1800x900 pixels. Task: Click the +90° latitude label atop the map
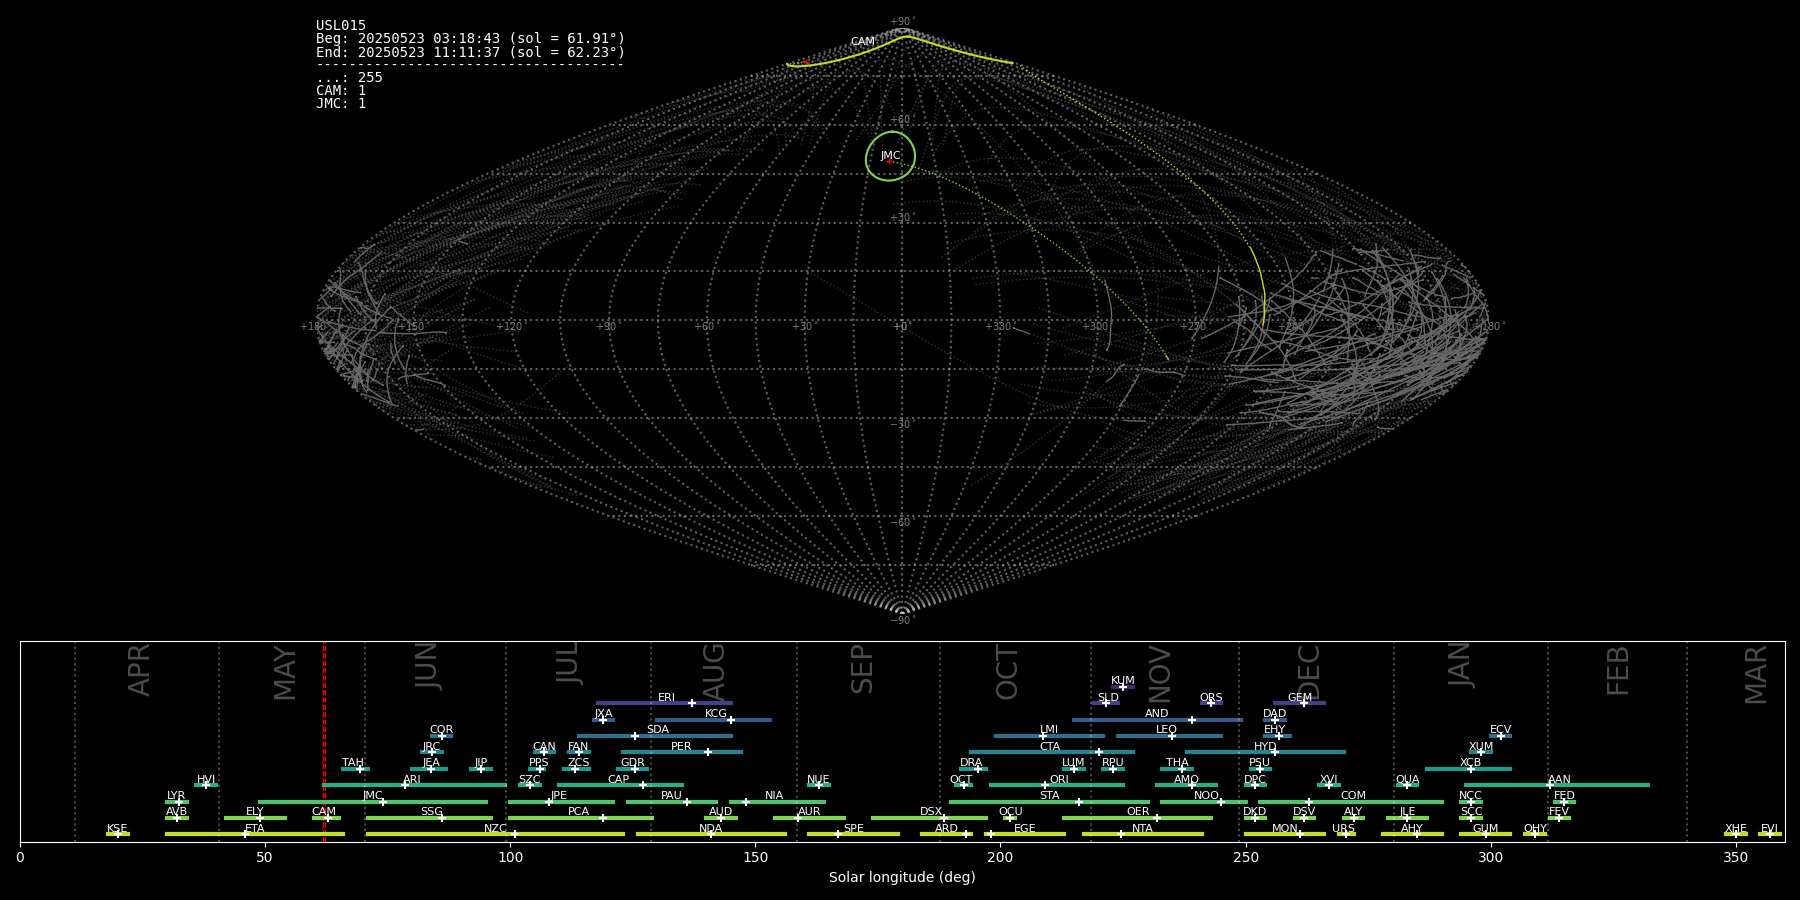[902, 21]
